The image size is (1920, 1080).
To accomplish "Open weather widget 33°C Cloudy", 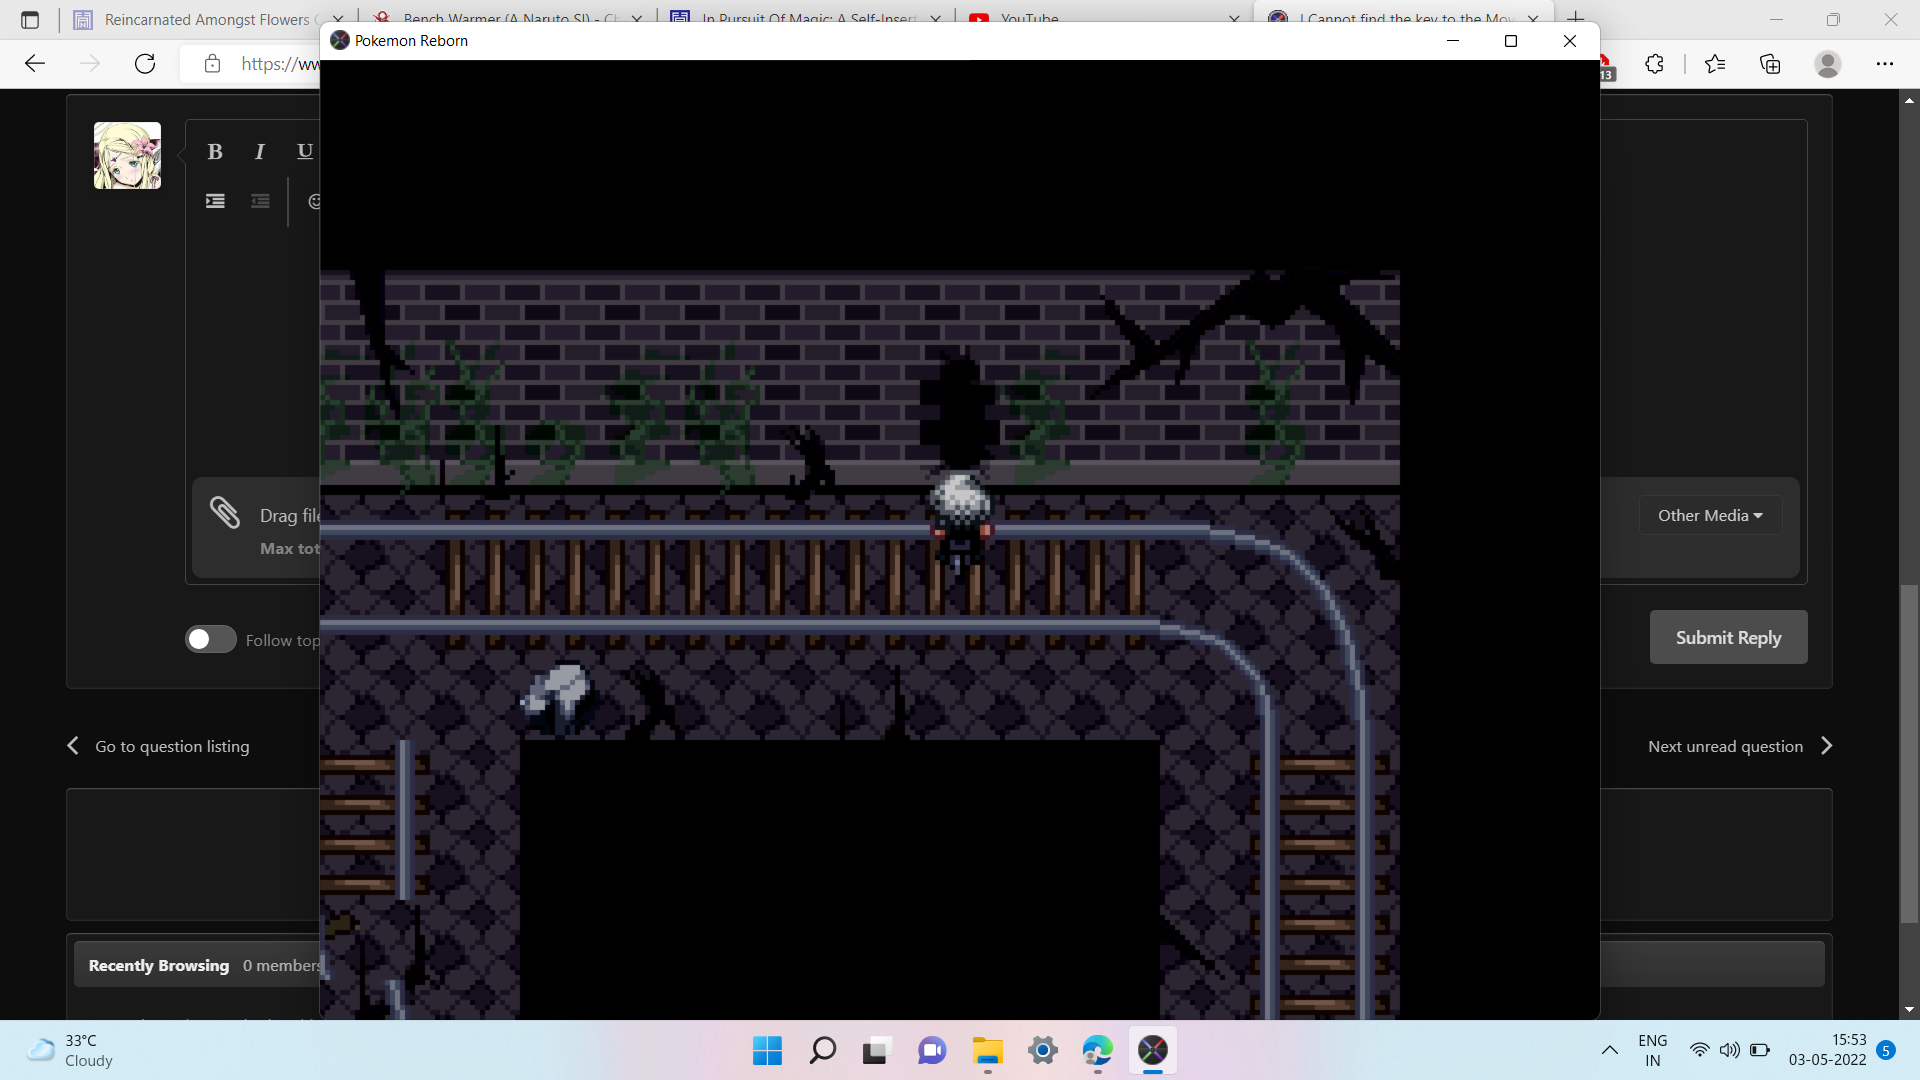I will pyautogui.click(x=70, y=1051).
